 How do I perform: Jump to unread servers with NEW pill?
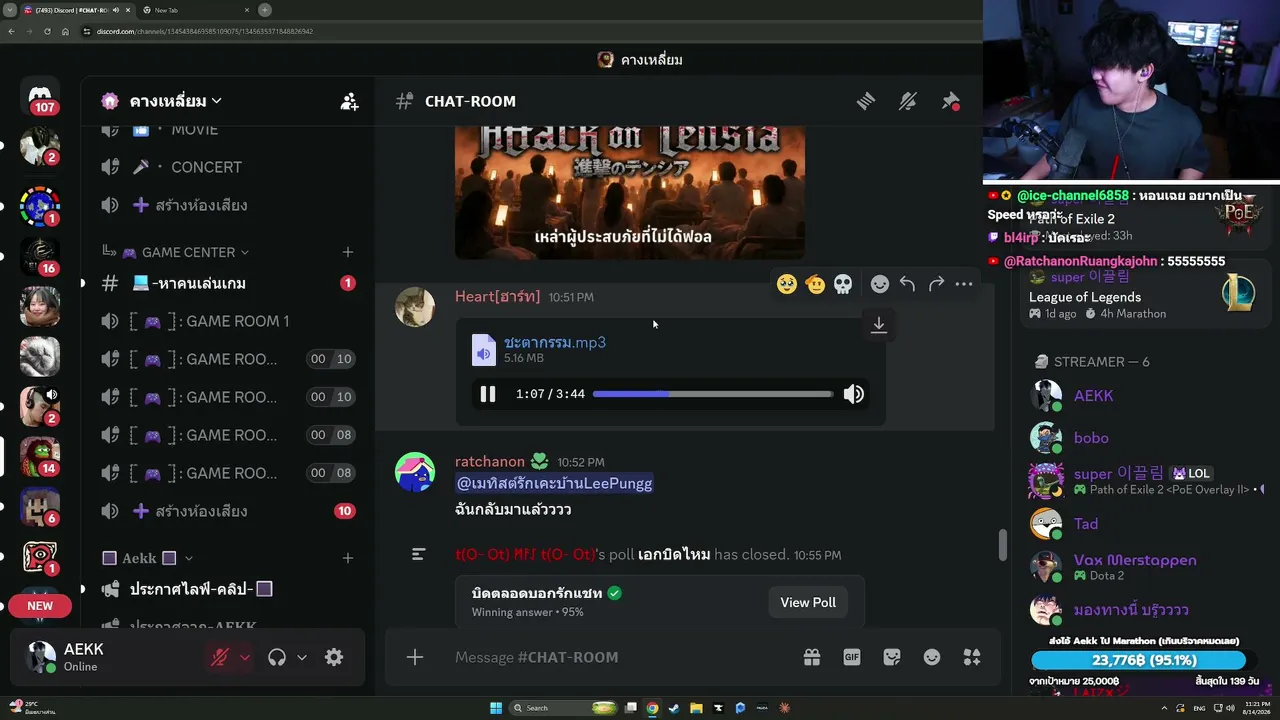pos(40,606)
